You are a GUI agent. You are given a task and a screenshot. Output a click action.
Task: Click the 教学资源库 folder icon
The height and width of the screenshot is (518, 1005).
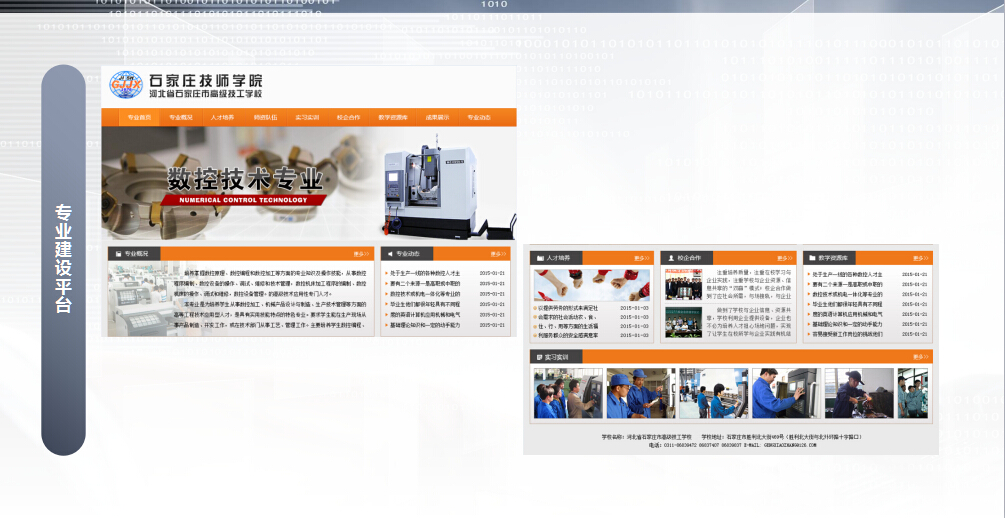pyautogui.click(x=812, y=258)
